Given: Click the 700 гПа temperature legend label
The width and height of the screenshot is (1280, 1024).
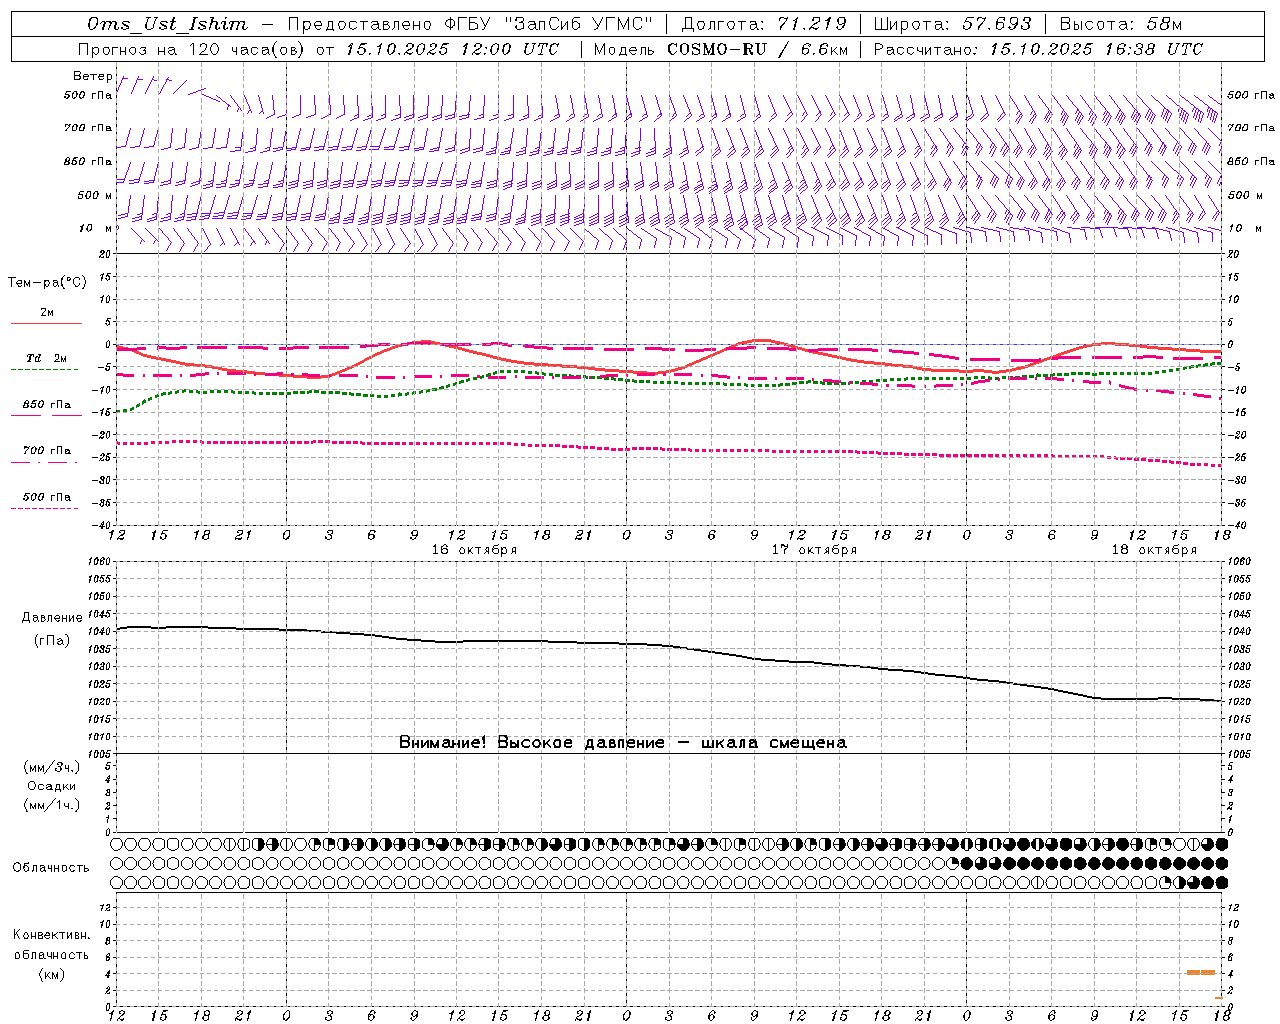Looking at the screenshot, I should coord(47,451).
